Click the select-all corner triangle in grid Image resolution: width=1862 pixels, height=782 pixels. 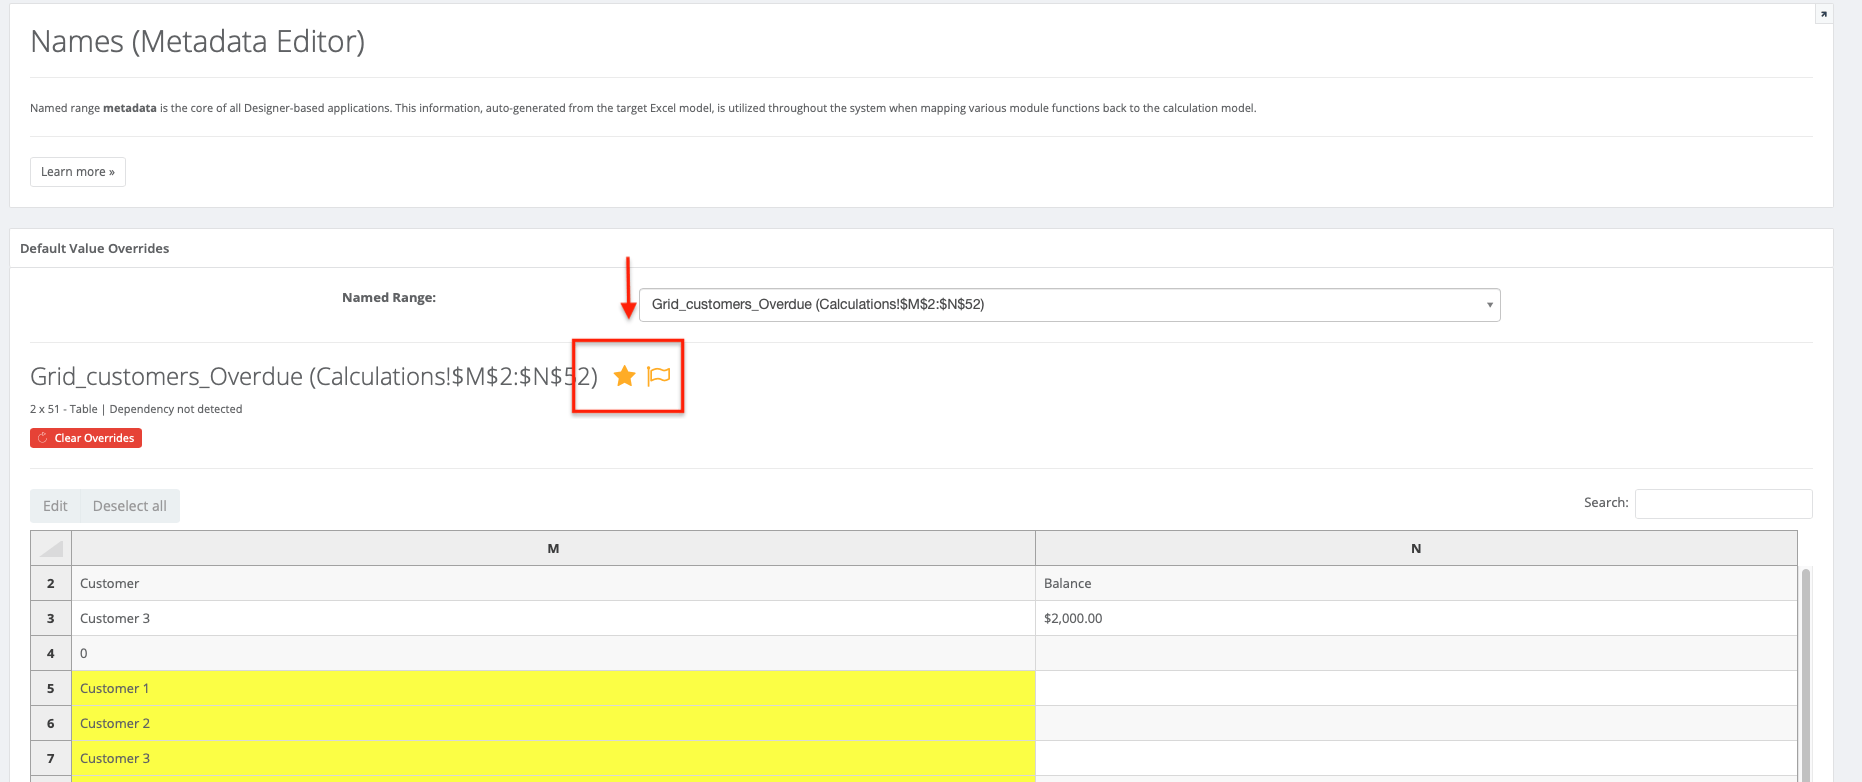pyautogui.click(x=51, y=548)
